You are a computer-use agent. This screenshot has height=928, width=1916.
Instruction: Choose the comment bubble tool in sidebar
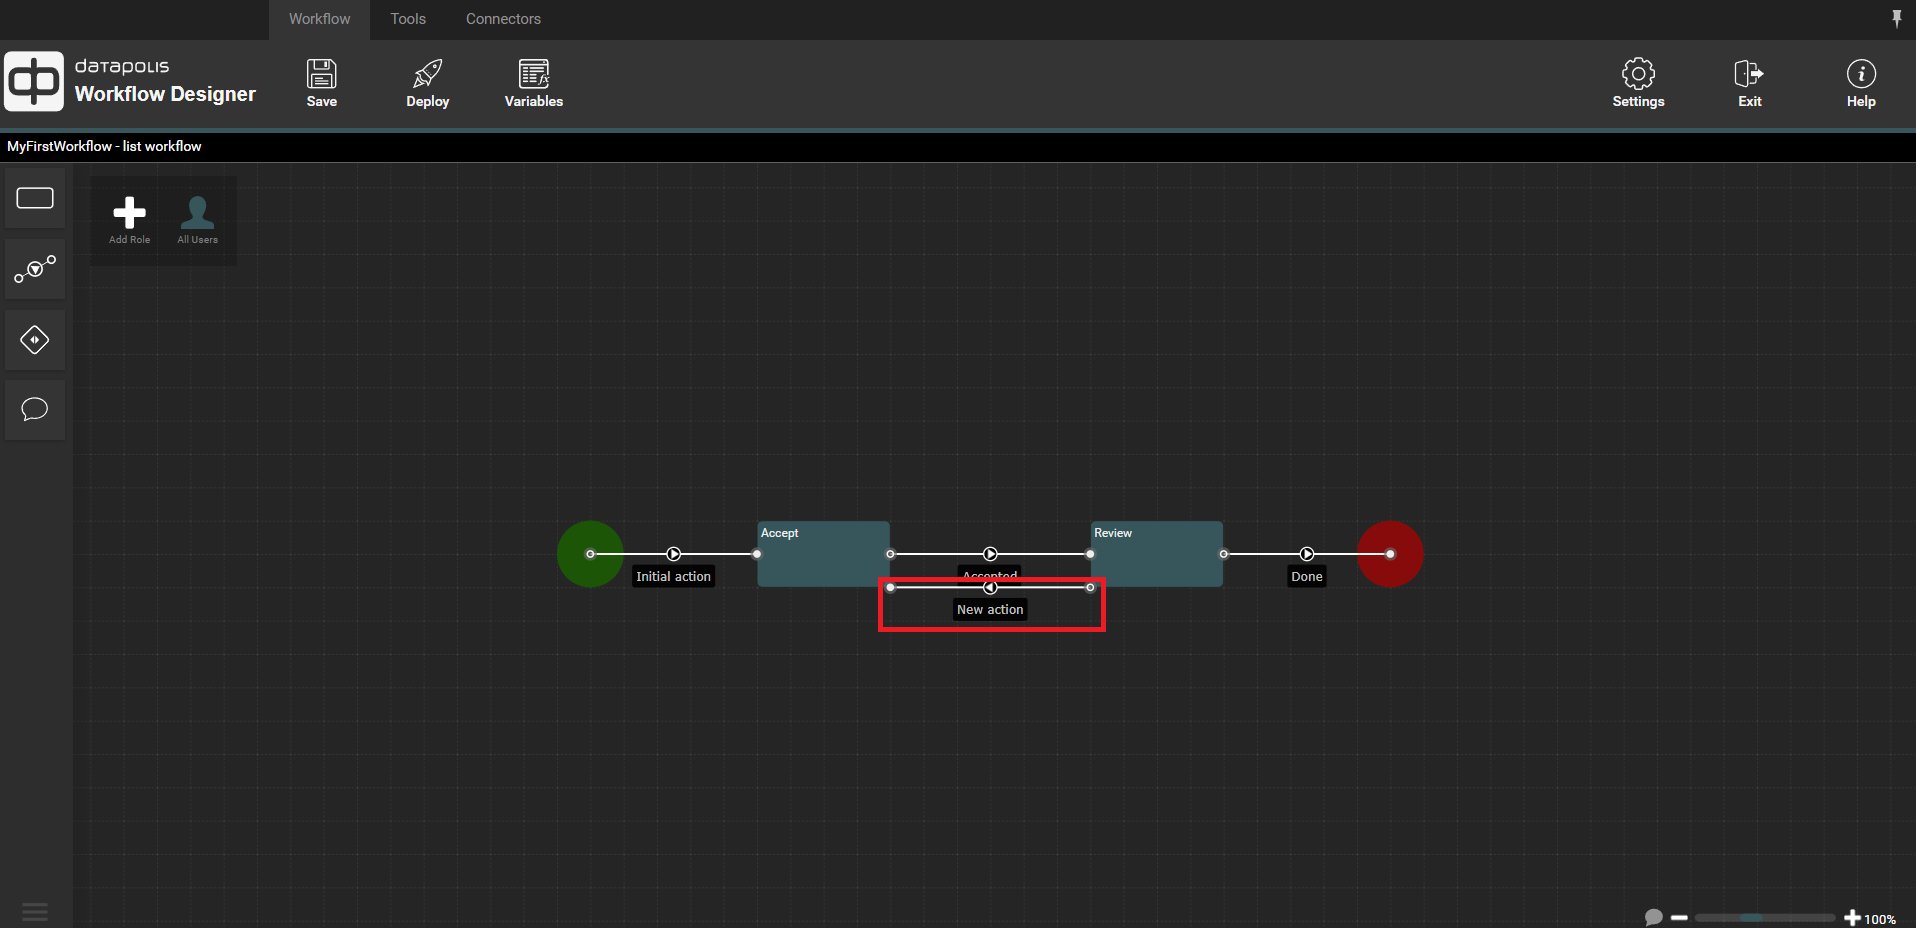[x=35, y=410]
